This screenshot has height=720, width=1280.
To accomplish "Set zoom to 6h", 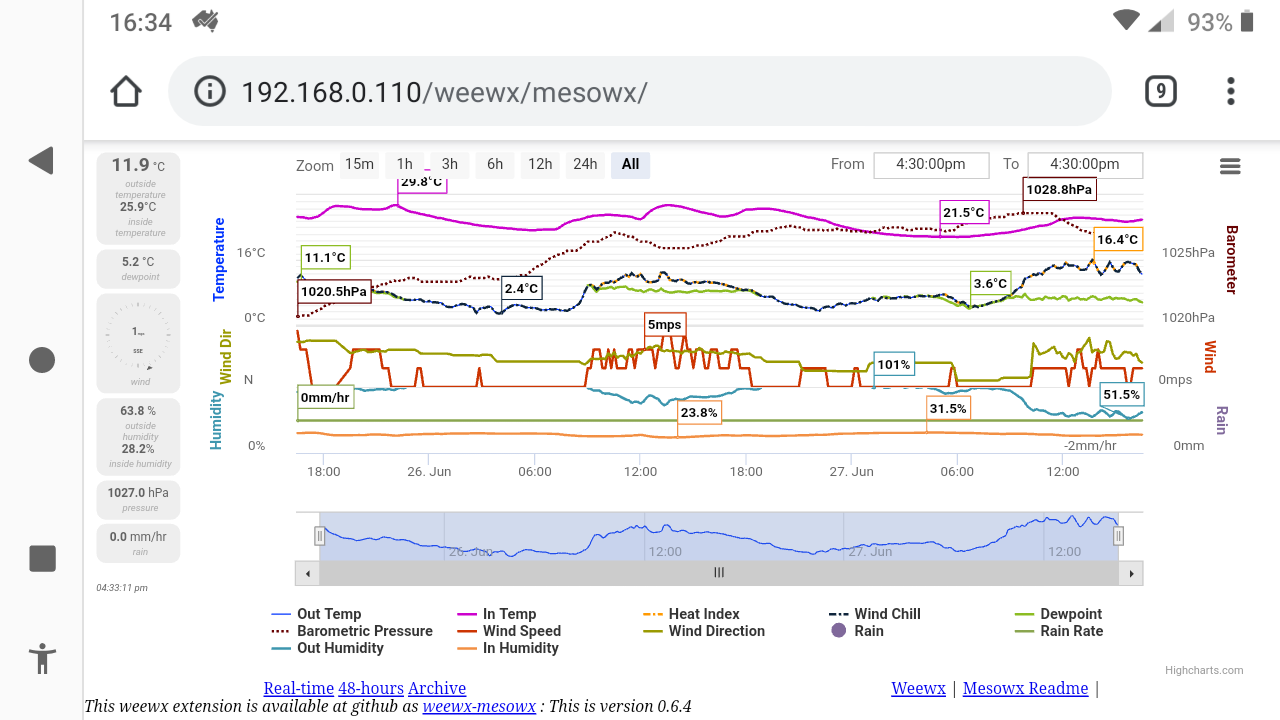I will pyautogui.click(x=495, y=165).
